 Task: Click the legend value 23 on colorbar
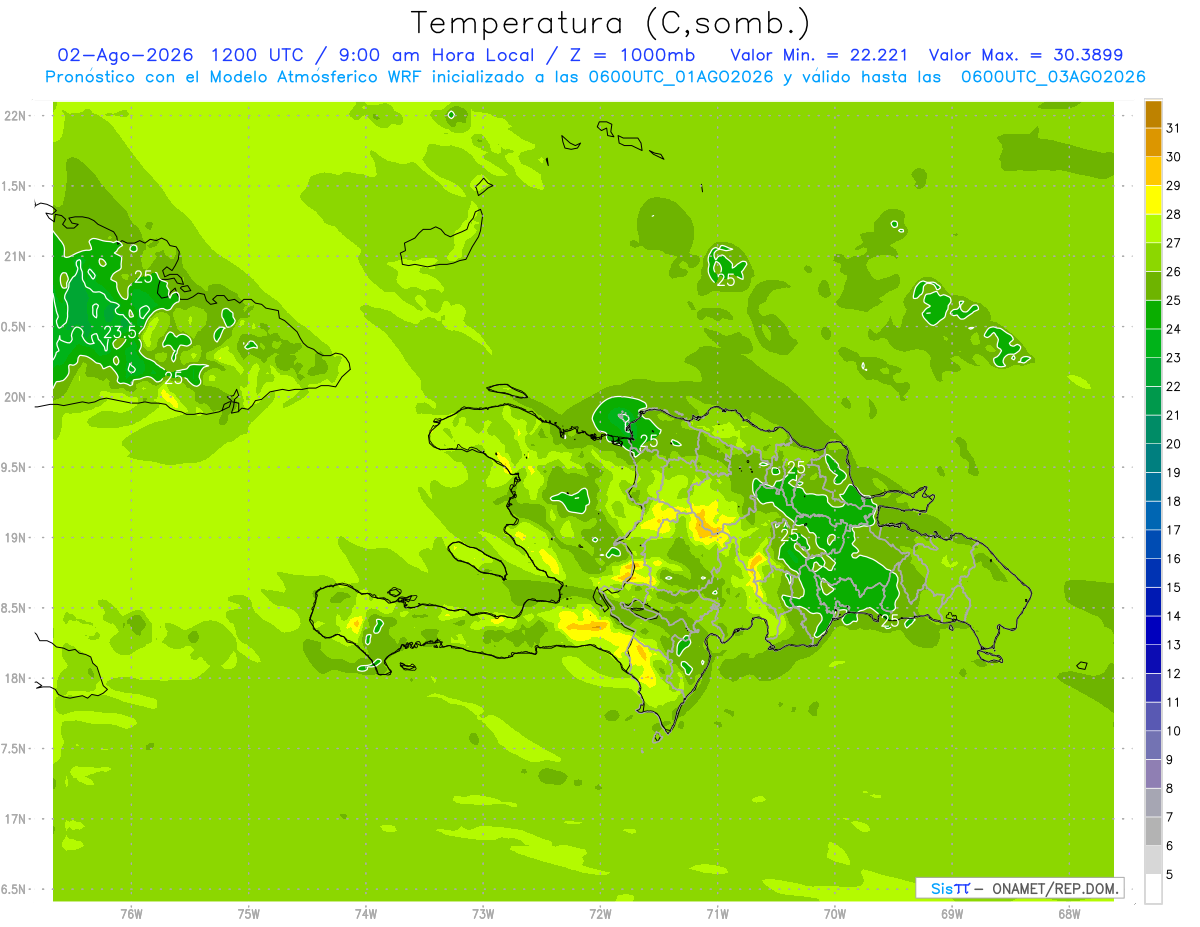(1174, 357)
